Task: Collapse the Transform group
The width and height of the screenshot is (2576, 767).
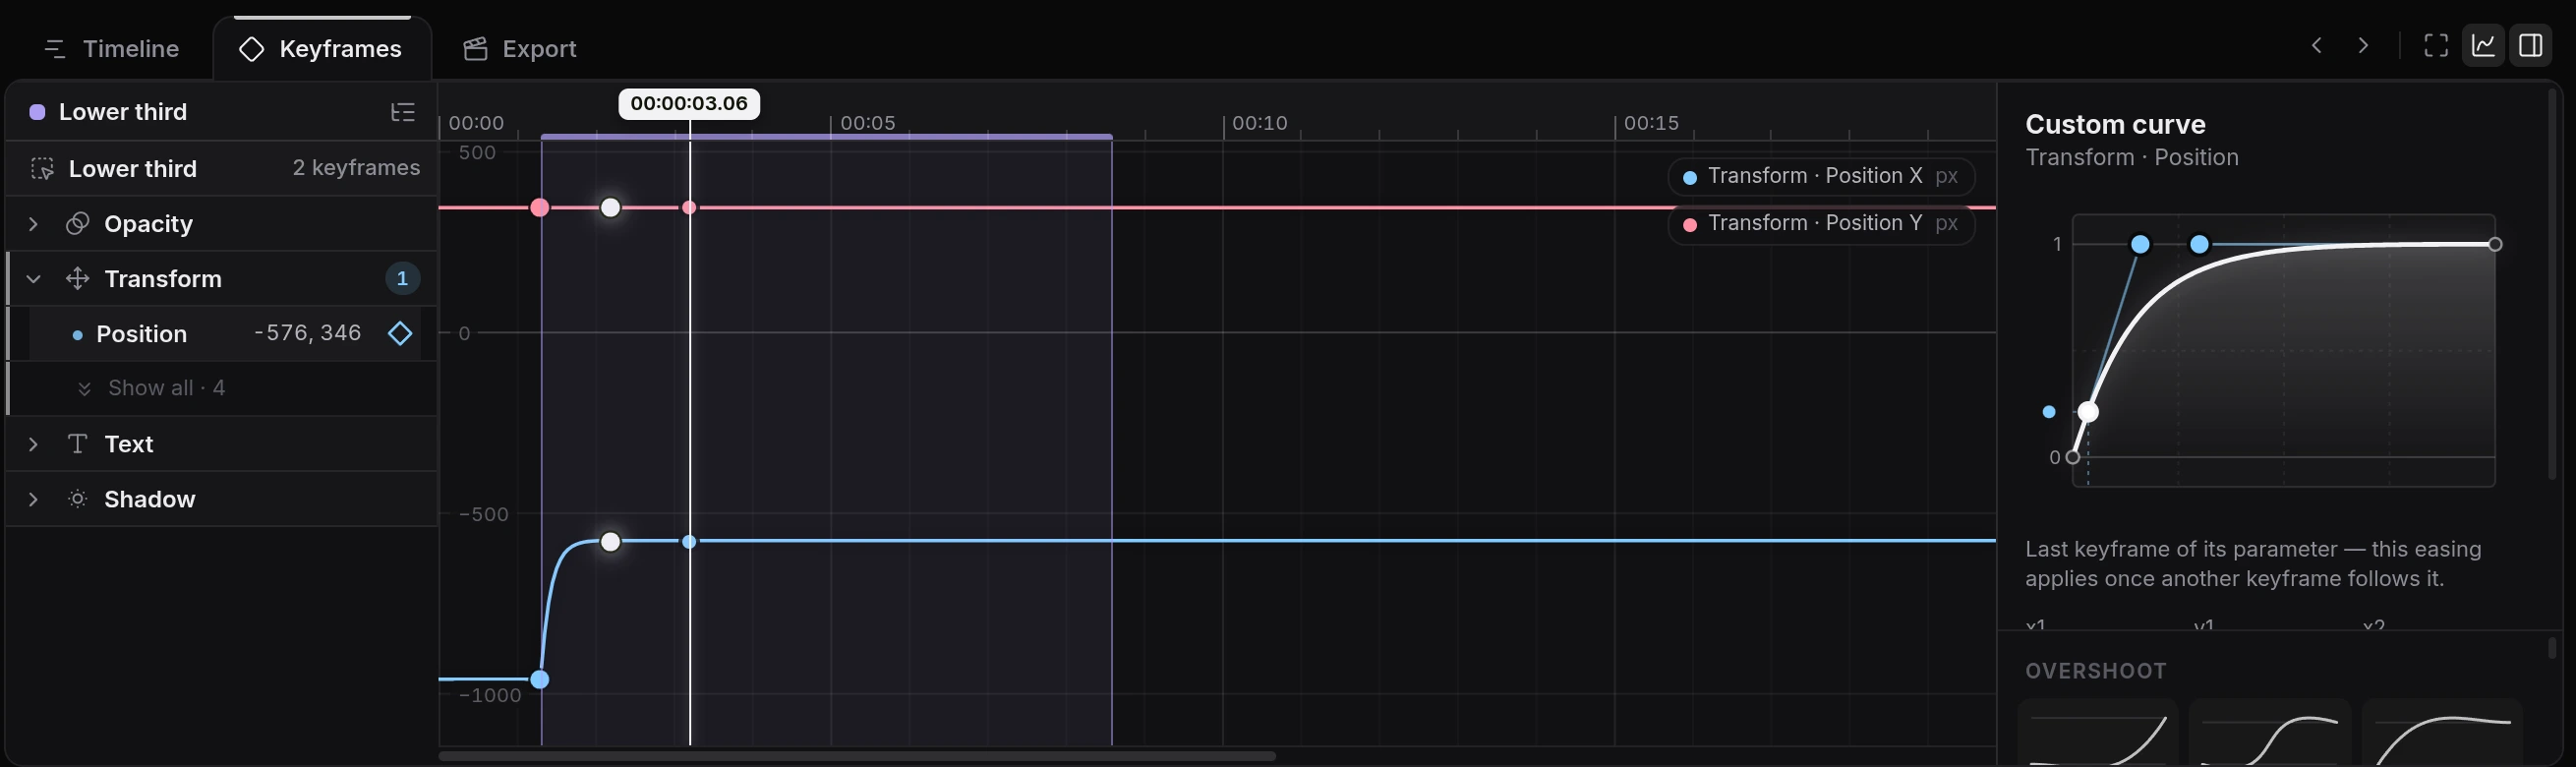Action: coord(33,279)
